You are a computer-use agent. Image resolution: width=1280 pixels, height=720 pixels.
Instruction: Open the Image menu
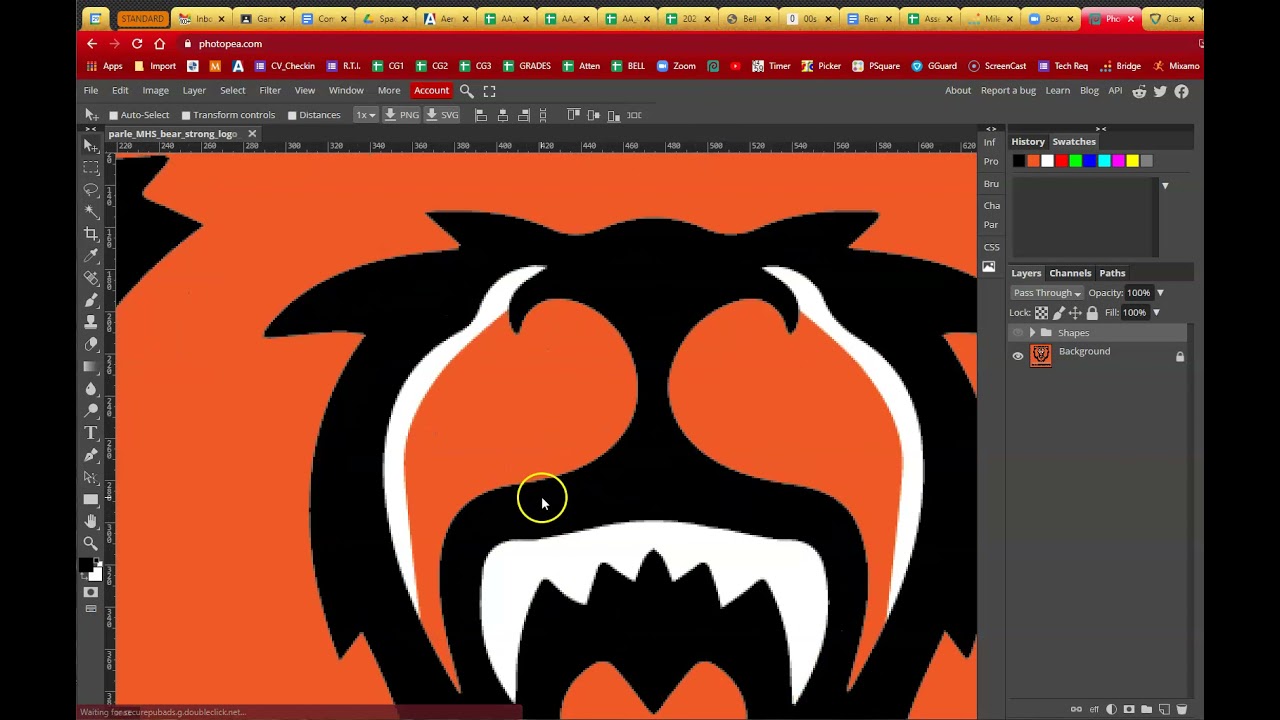(155, 91)
